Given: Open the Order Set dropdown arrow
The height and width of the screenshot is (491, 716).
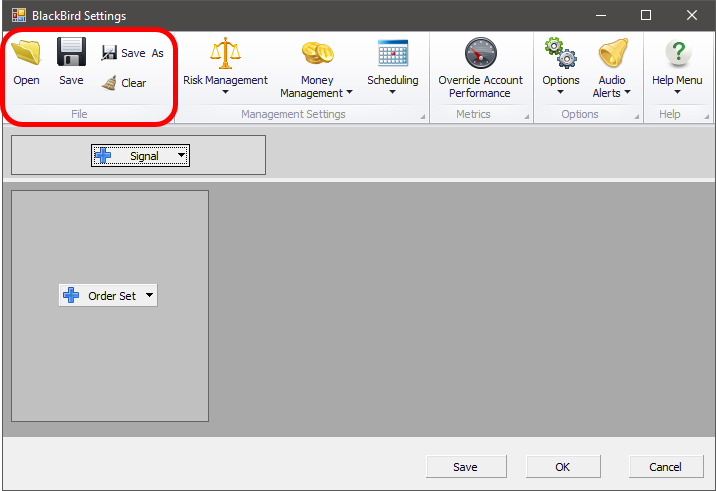Looking at the screenshot, I should (x=149, y=295).
